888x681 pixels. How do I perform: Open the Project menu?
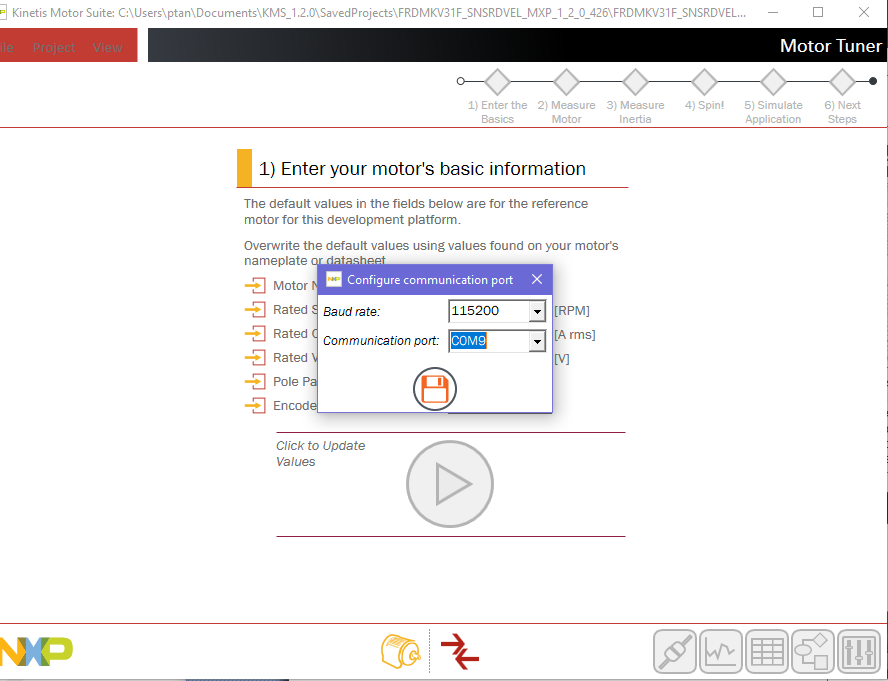(54, 48)
